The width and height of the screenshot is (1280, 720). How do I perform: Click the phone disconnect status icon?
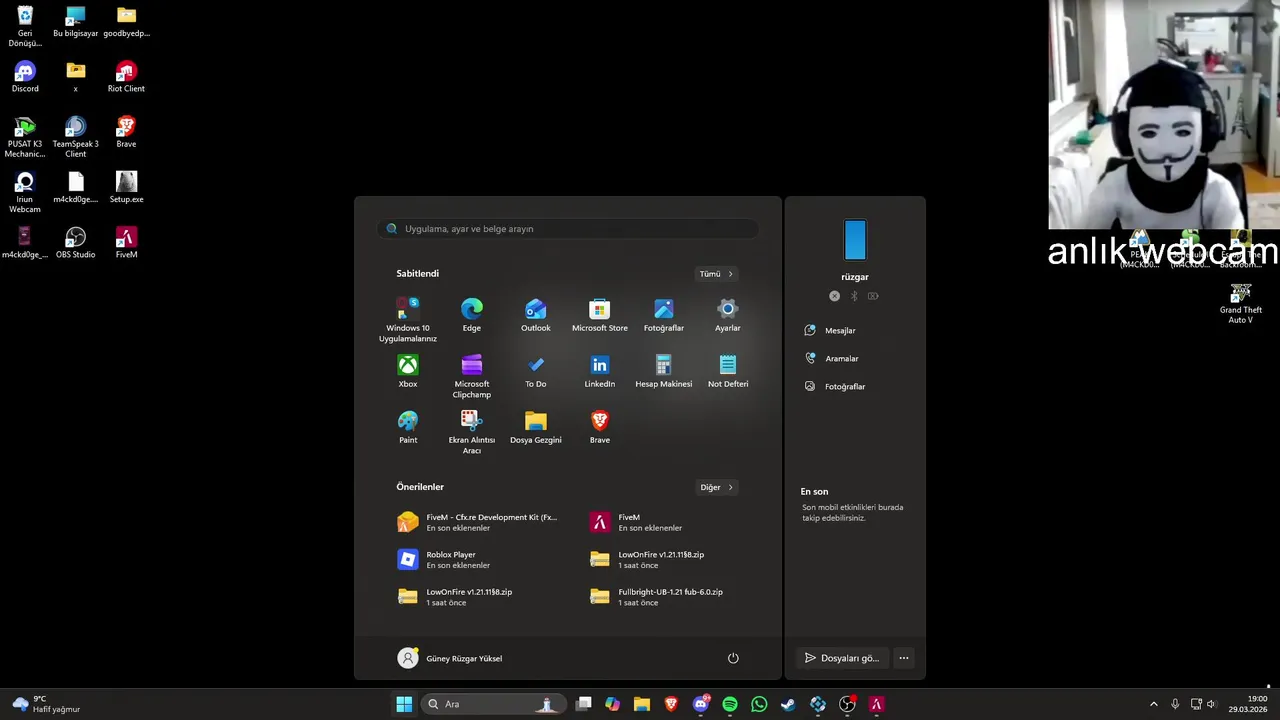(x=834, y=296)
